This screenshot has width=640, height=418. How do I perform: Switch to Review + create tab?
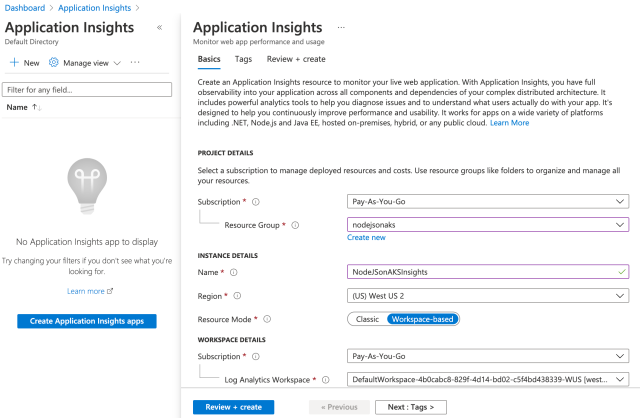tap(296, 59)
